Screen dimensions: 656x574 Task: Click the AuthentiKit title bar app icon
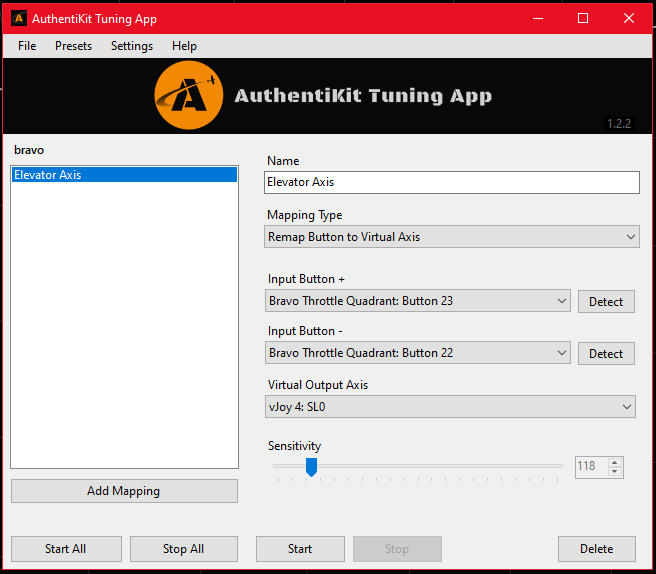pos(19,18)
